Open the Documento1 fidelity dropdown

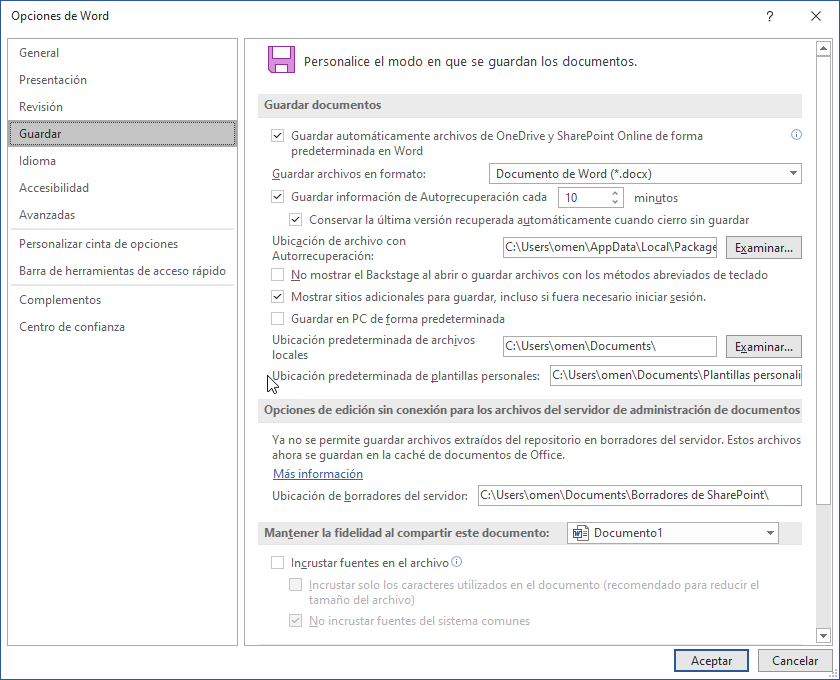click(x=768, y=533)
